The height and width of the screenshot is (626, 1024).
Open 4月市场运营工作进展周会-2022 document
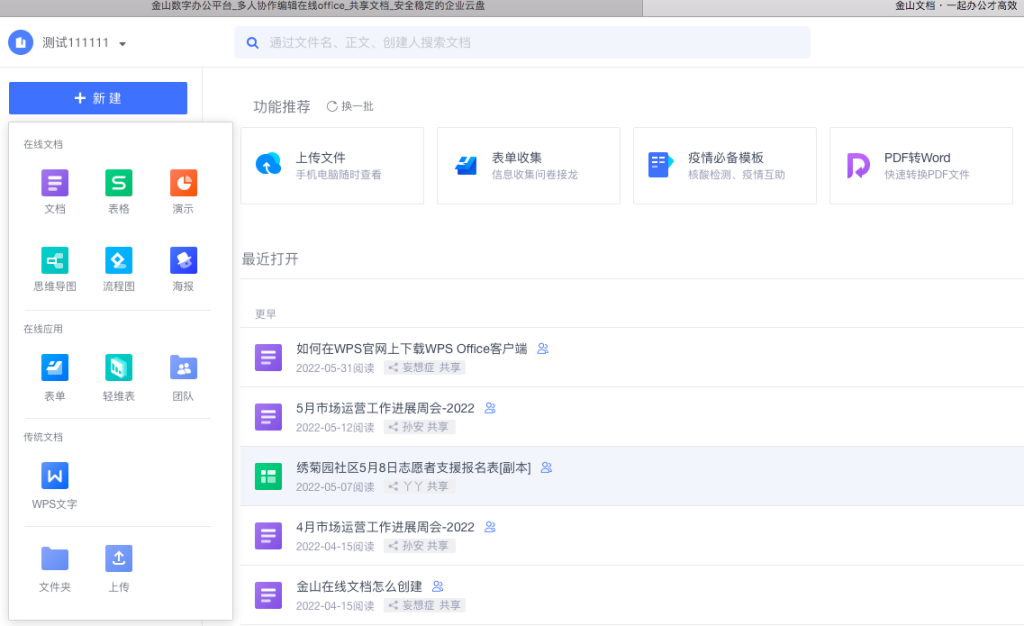click(385, 527)
